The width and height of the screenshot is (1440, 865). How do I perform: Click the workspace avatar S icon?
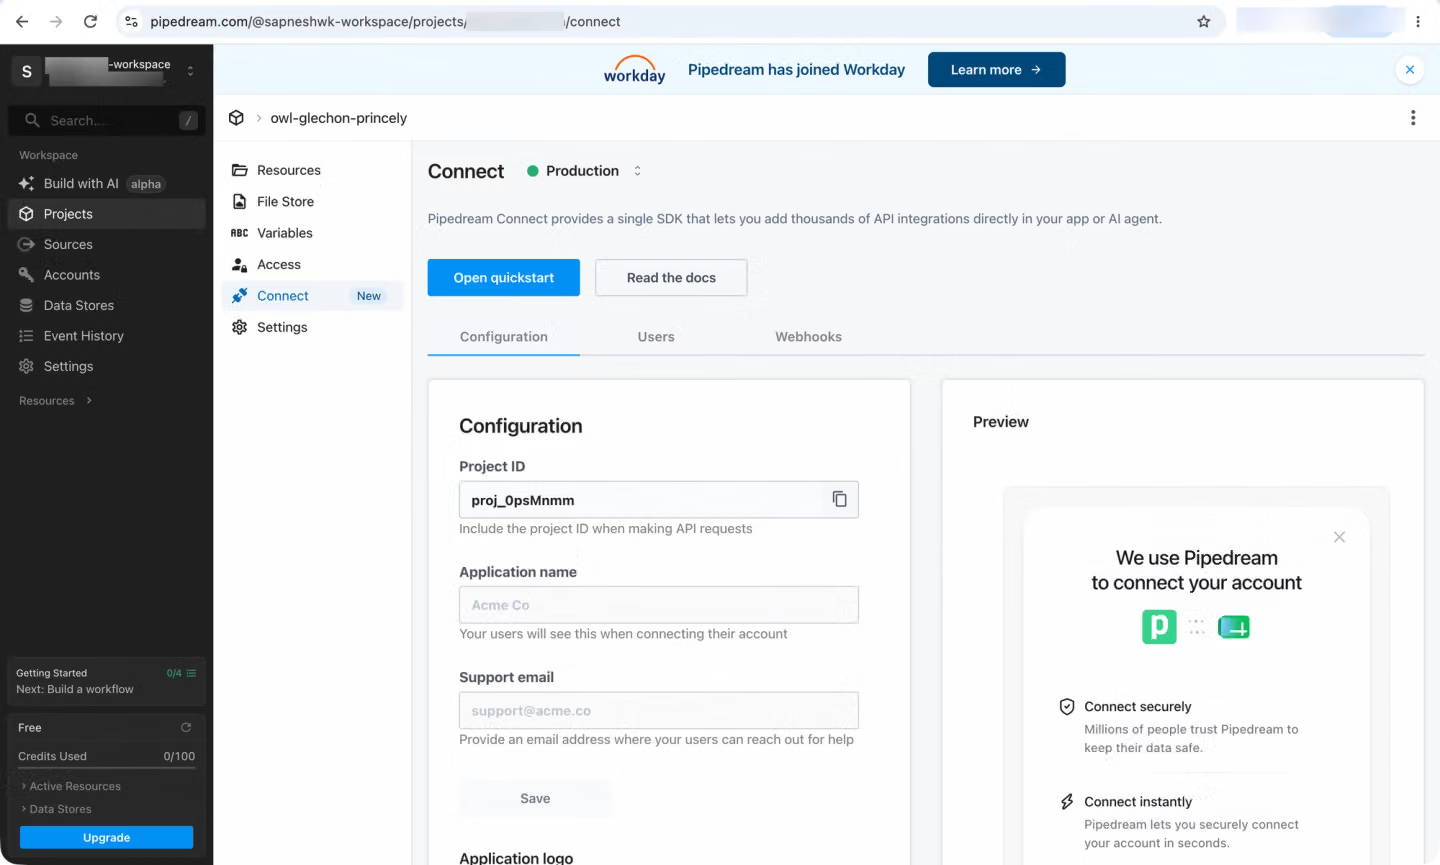[x=27, y=71]
